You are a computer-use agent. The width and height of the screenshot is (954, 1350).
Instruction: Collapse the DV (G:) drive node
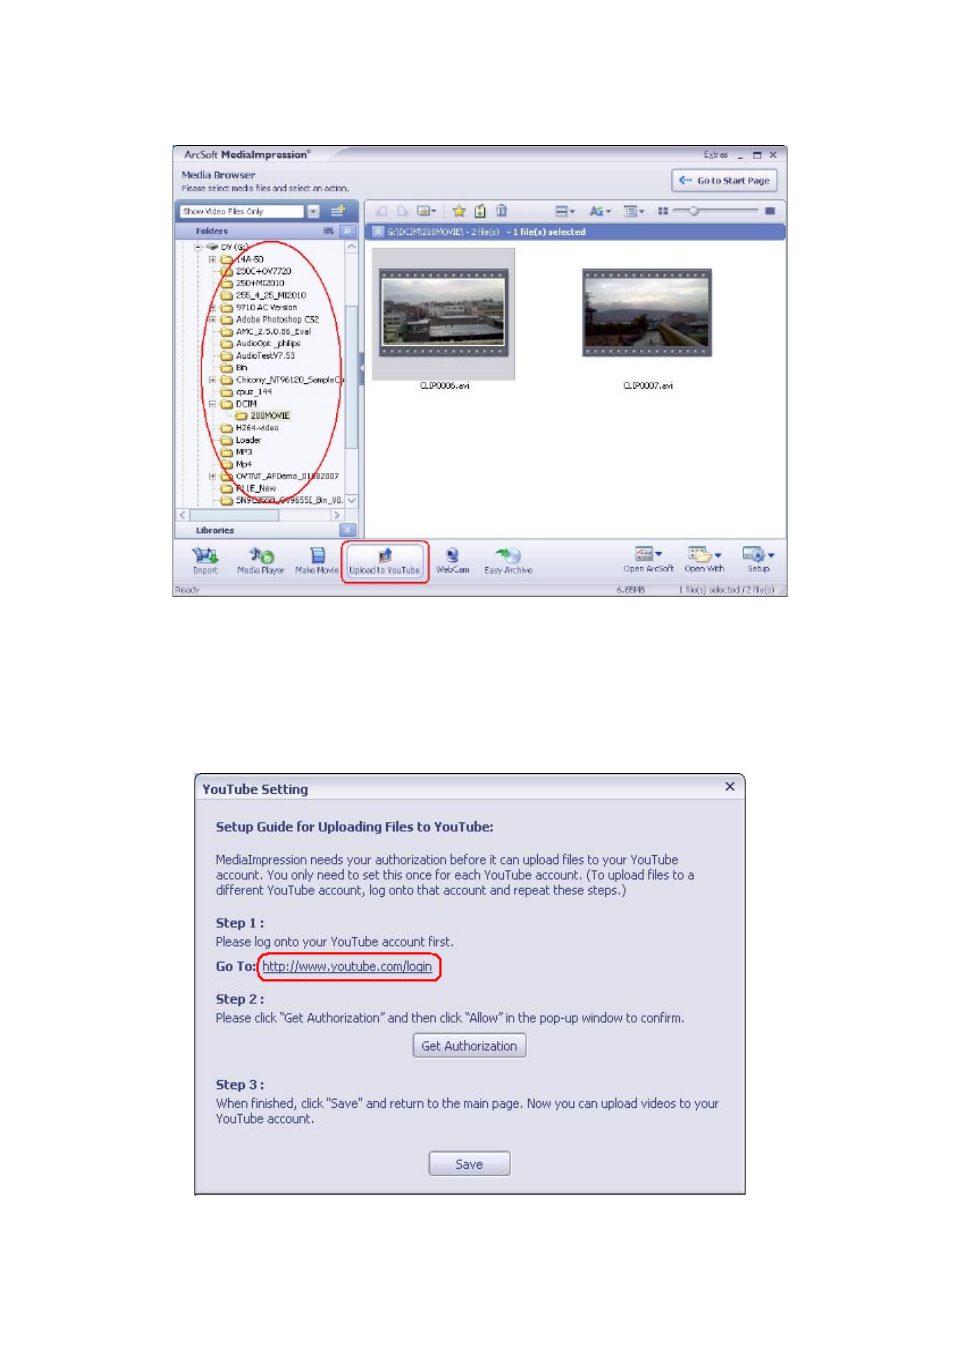click(198, 247)
